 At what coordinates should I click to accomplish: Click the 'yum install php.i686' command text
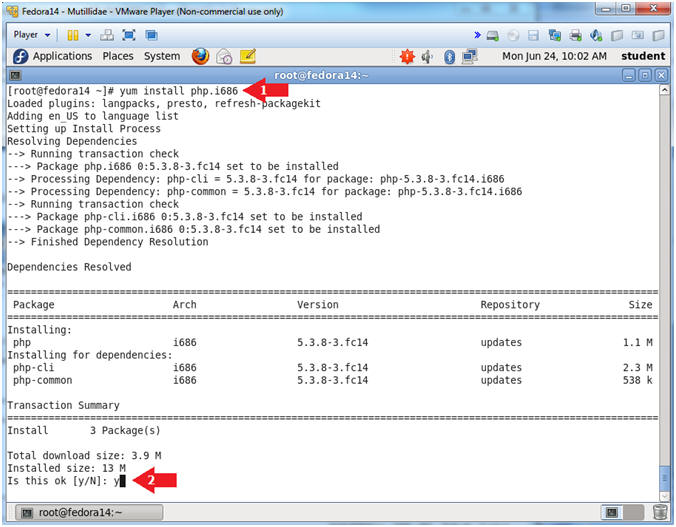178,91
